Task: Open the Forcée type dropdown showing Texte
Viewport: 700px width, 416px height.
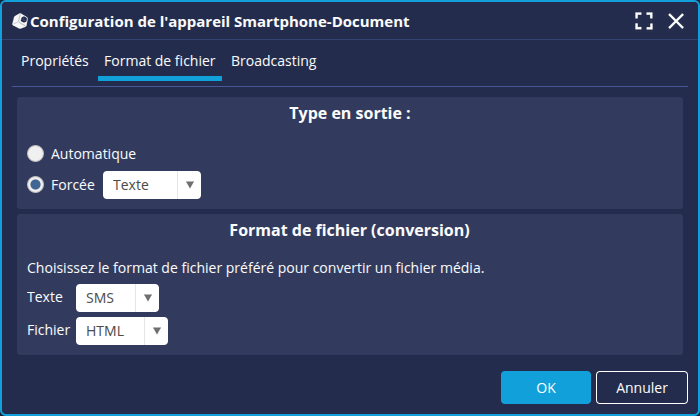Action: (152, 185)
